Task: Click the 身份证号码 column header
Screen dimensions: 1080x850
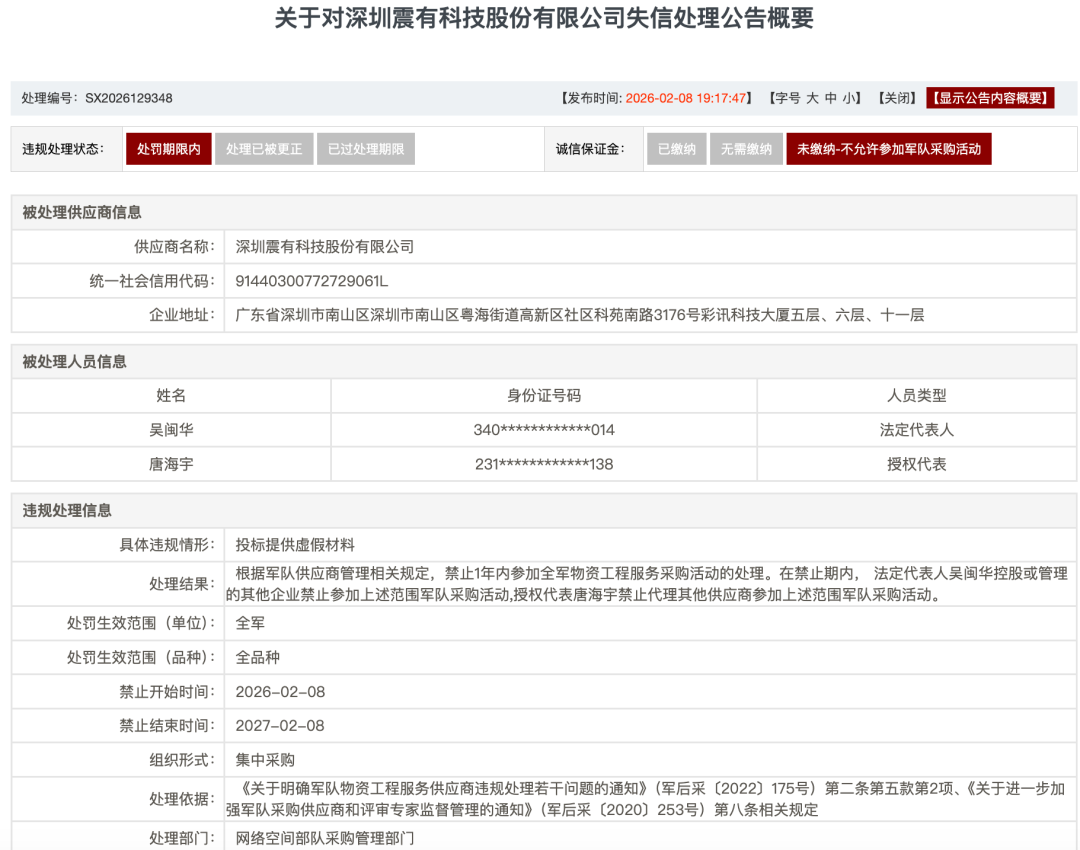Action: tap(544, 396)
